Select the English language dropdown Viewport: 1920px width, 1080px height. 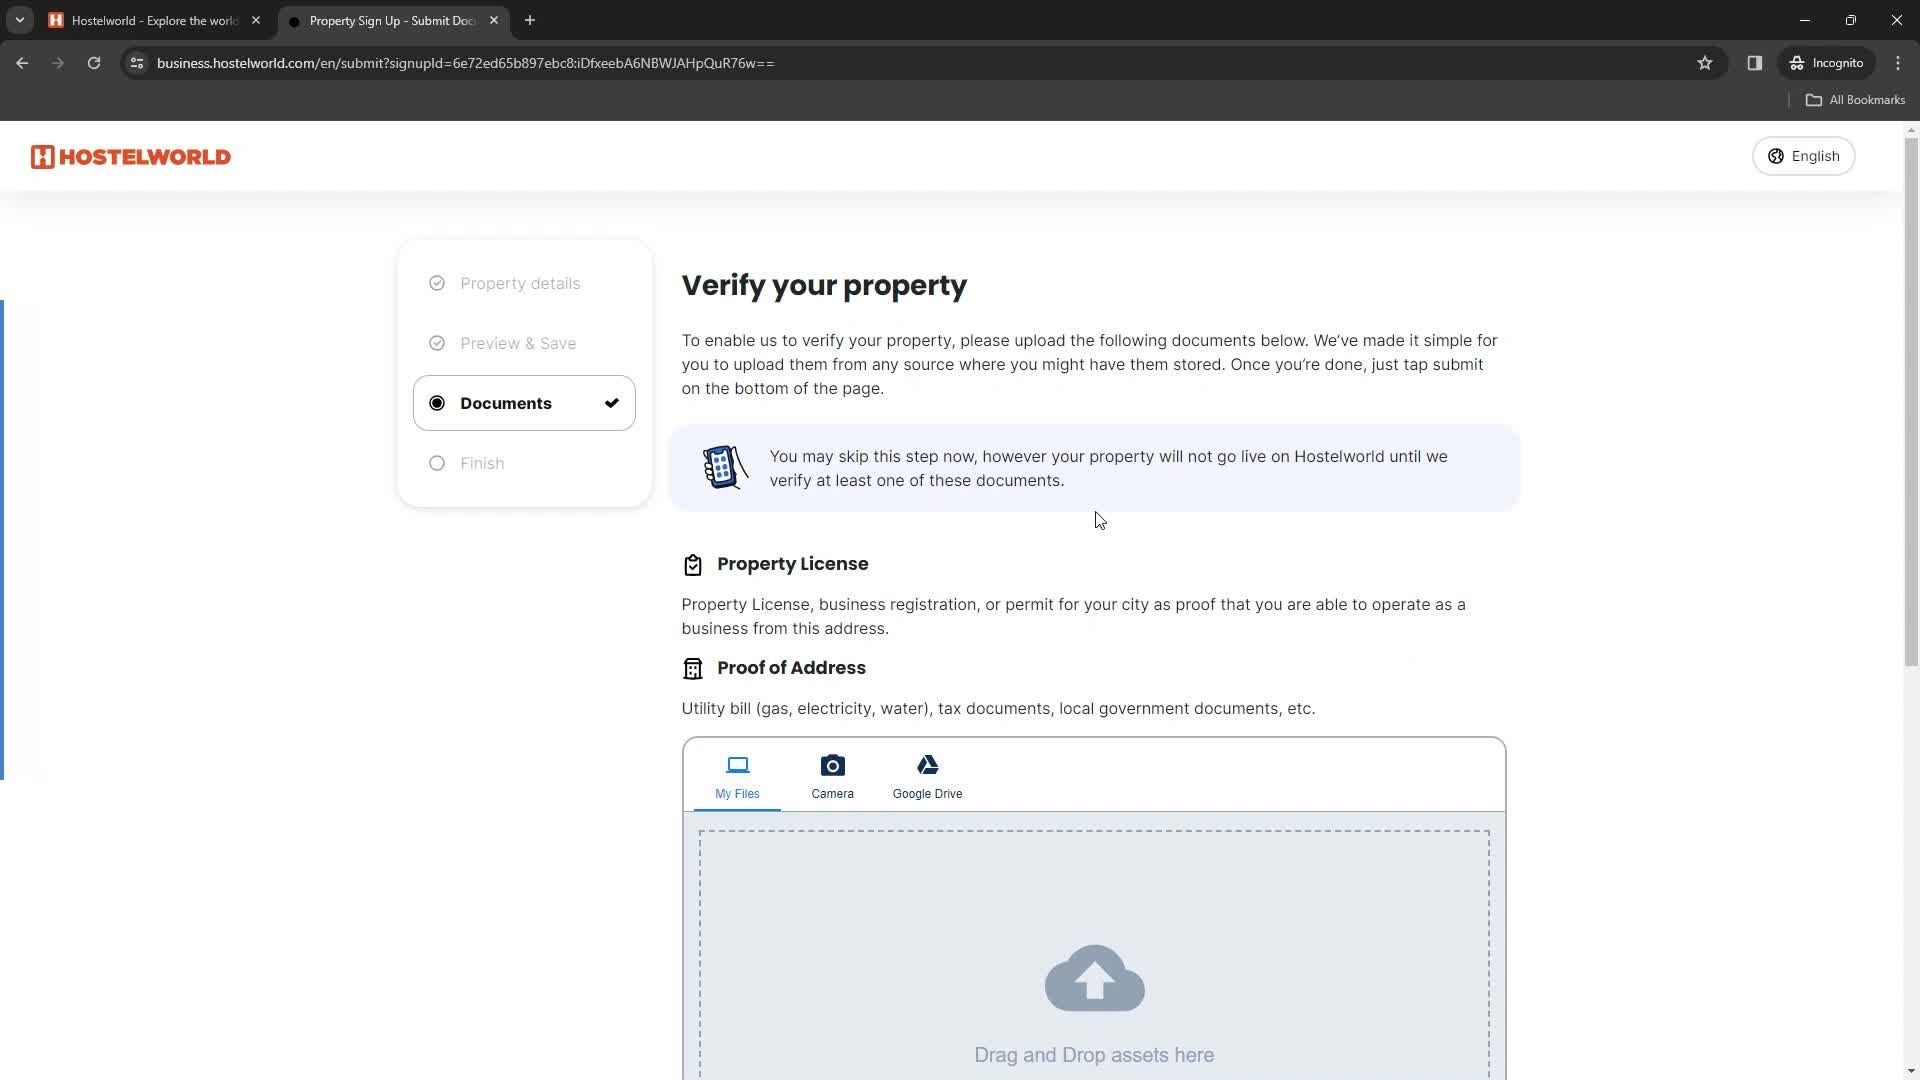(1804, 156)
